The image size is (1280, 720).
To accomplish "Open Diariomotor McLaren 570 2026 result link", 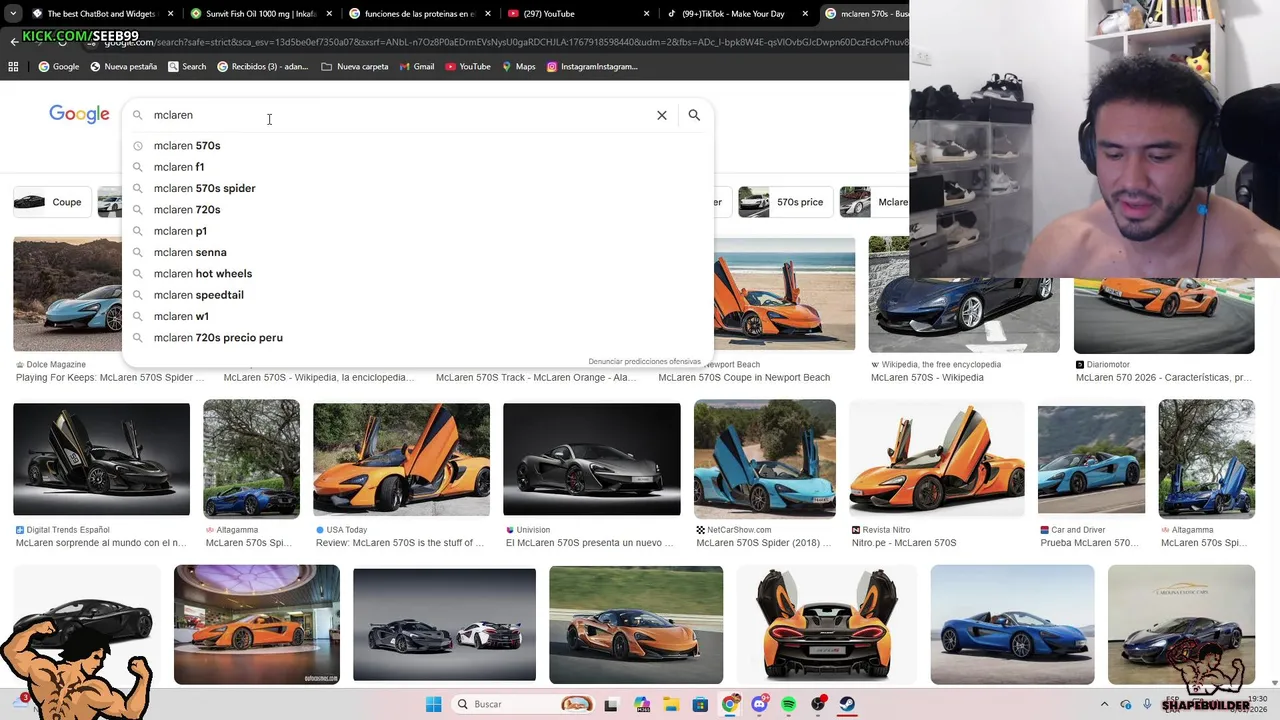I will tap(1163, 378).
